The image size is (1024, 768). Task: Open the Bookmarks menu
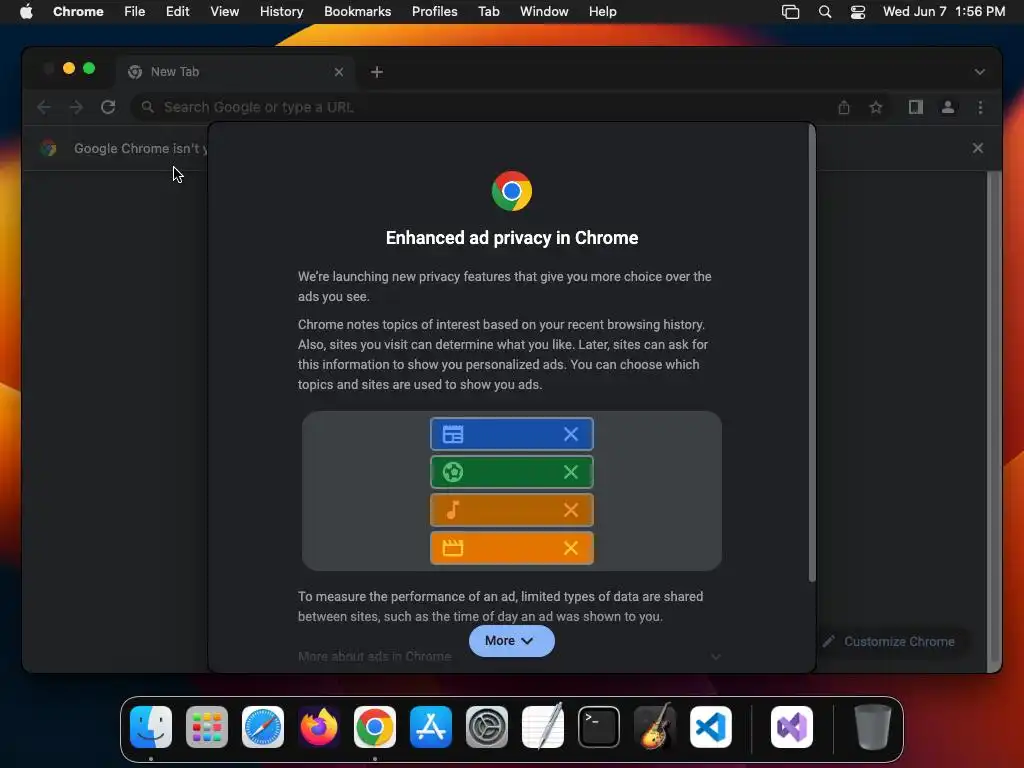pos(357,12)
